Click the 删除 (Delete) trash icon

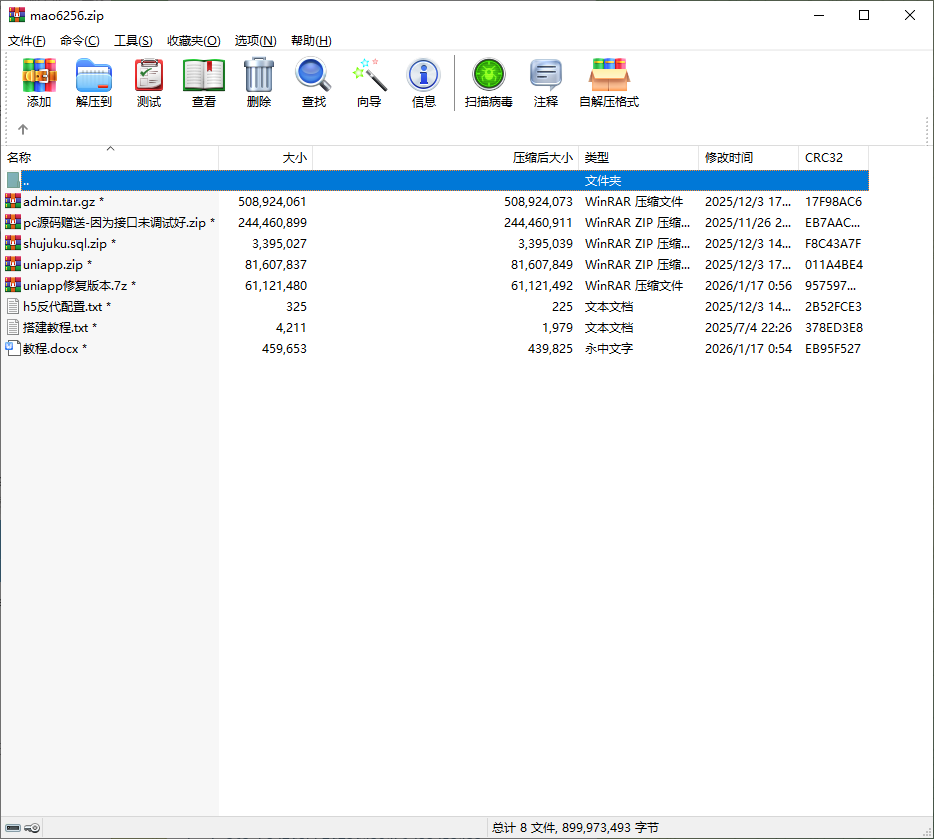259,82
